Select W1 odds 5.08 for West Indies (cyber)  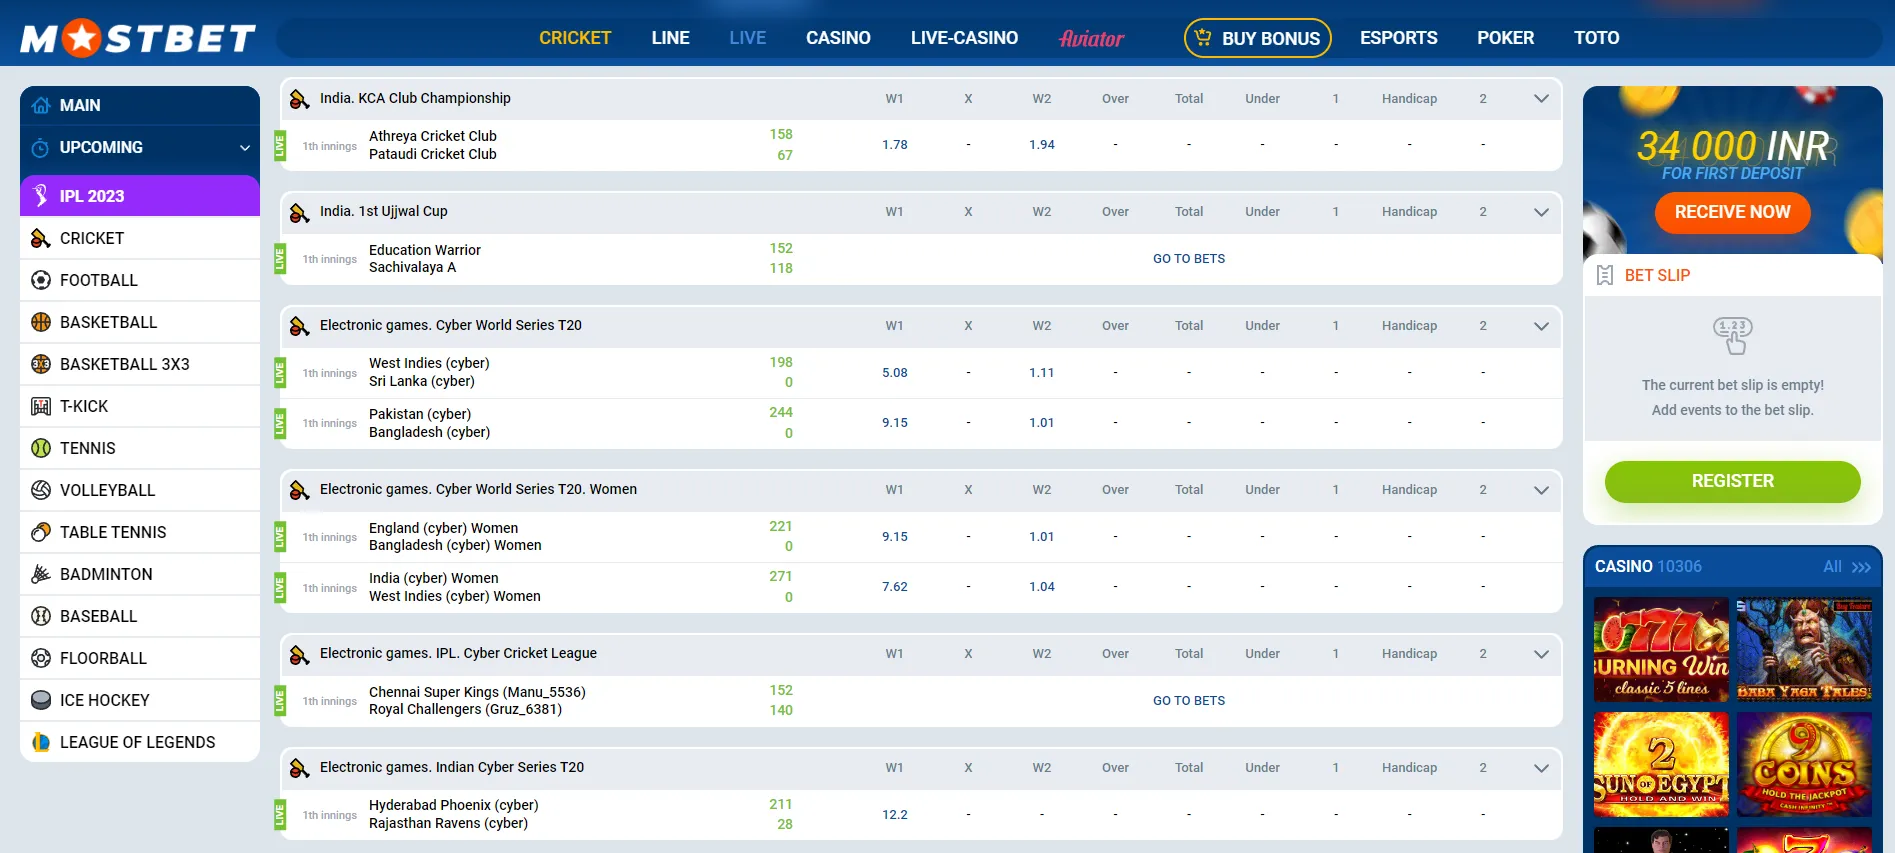tap(895, 373)
